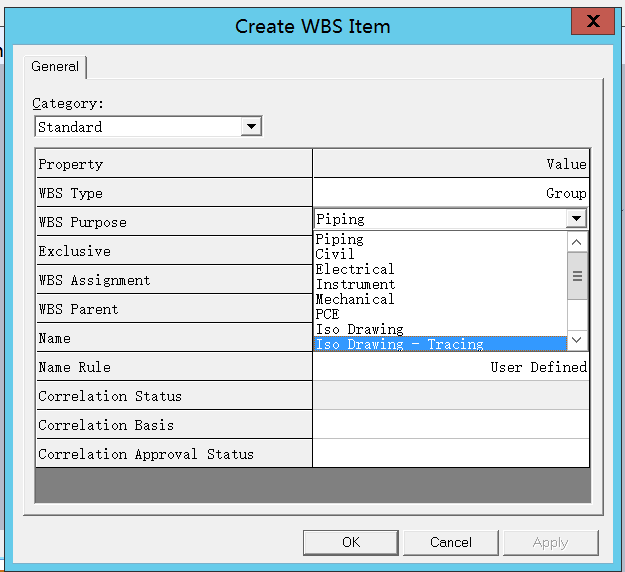Select the WBS Parent property row
This screenshot has width=625, height=572.
174,309
